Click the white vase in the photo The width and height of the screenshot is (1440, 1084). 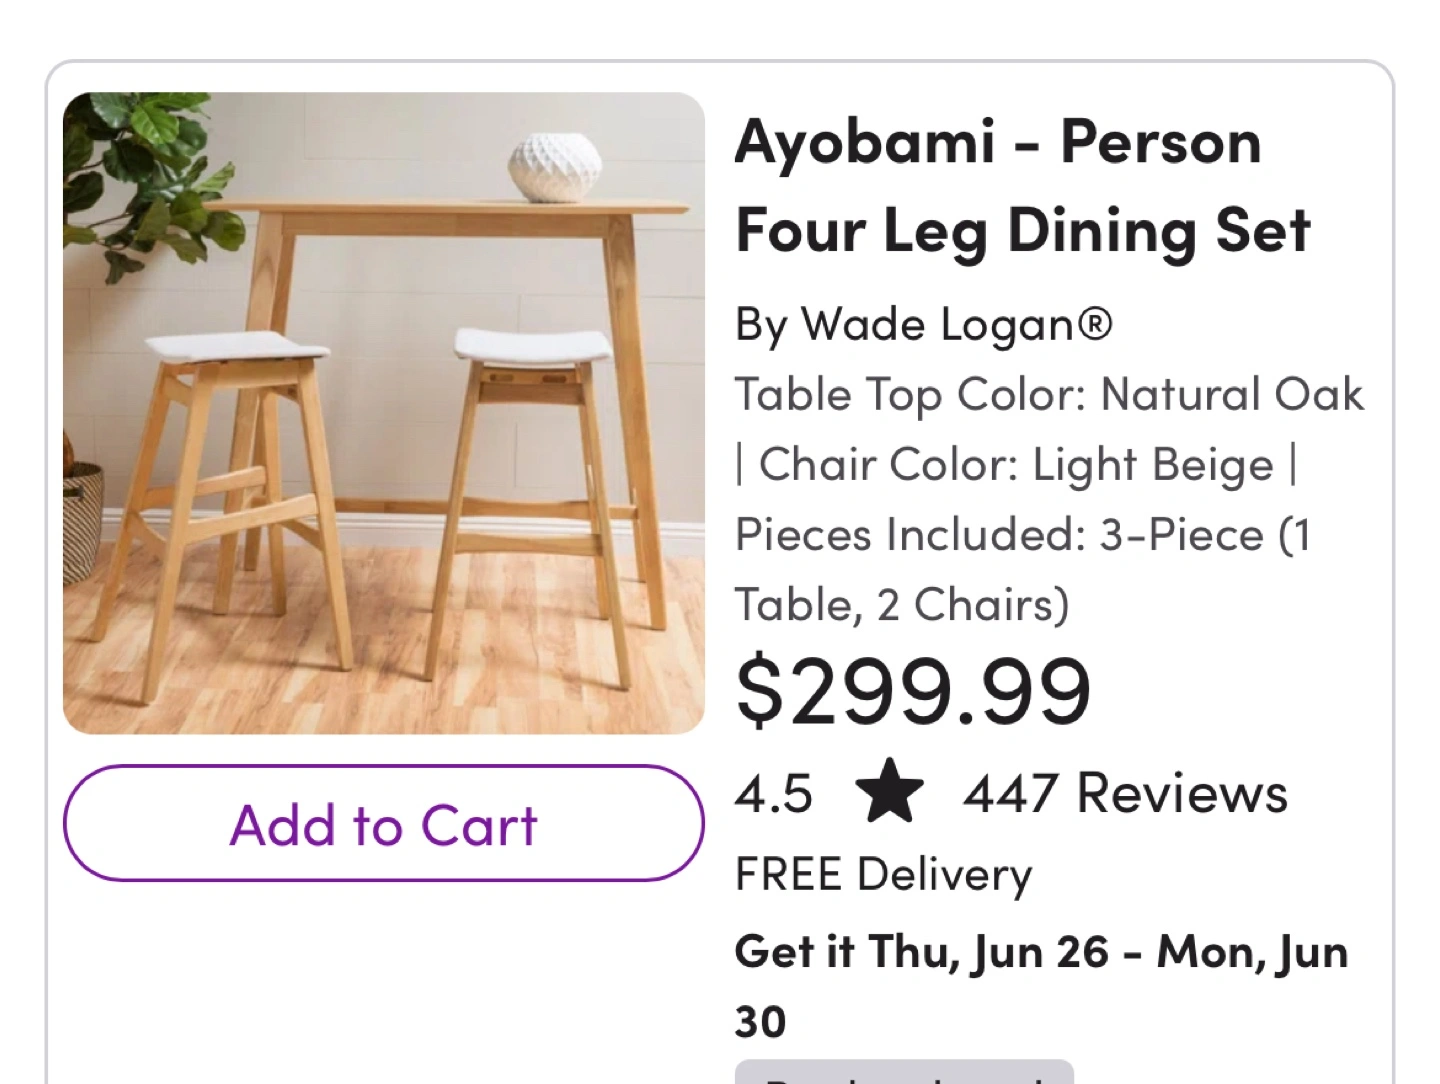tap(555, 167)
